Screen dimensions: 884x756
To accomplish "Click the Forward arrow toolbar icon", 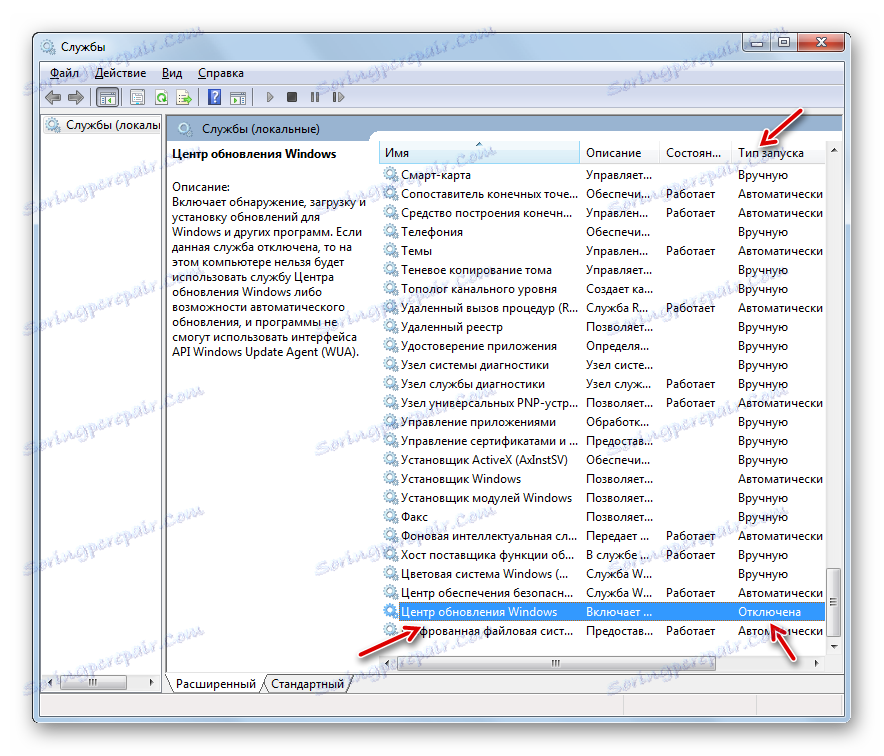I will pos(76,98).
